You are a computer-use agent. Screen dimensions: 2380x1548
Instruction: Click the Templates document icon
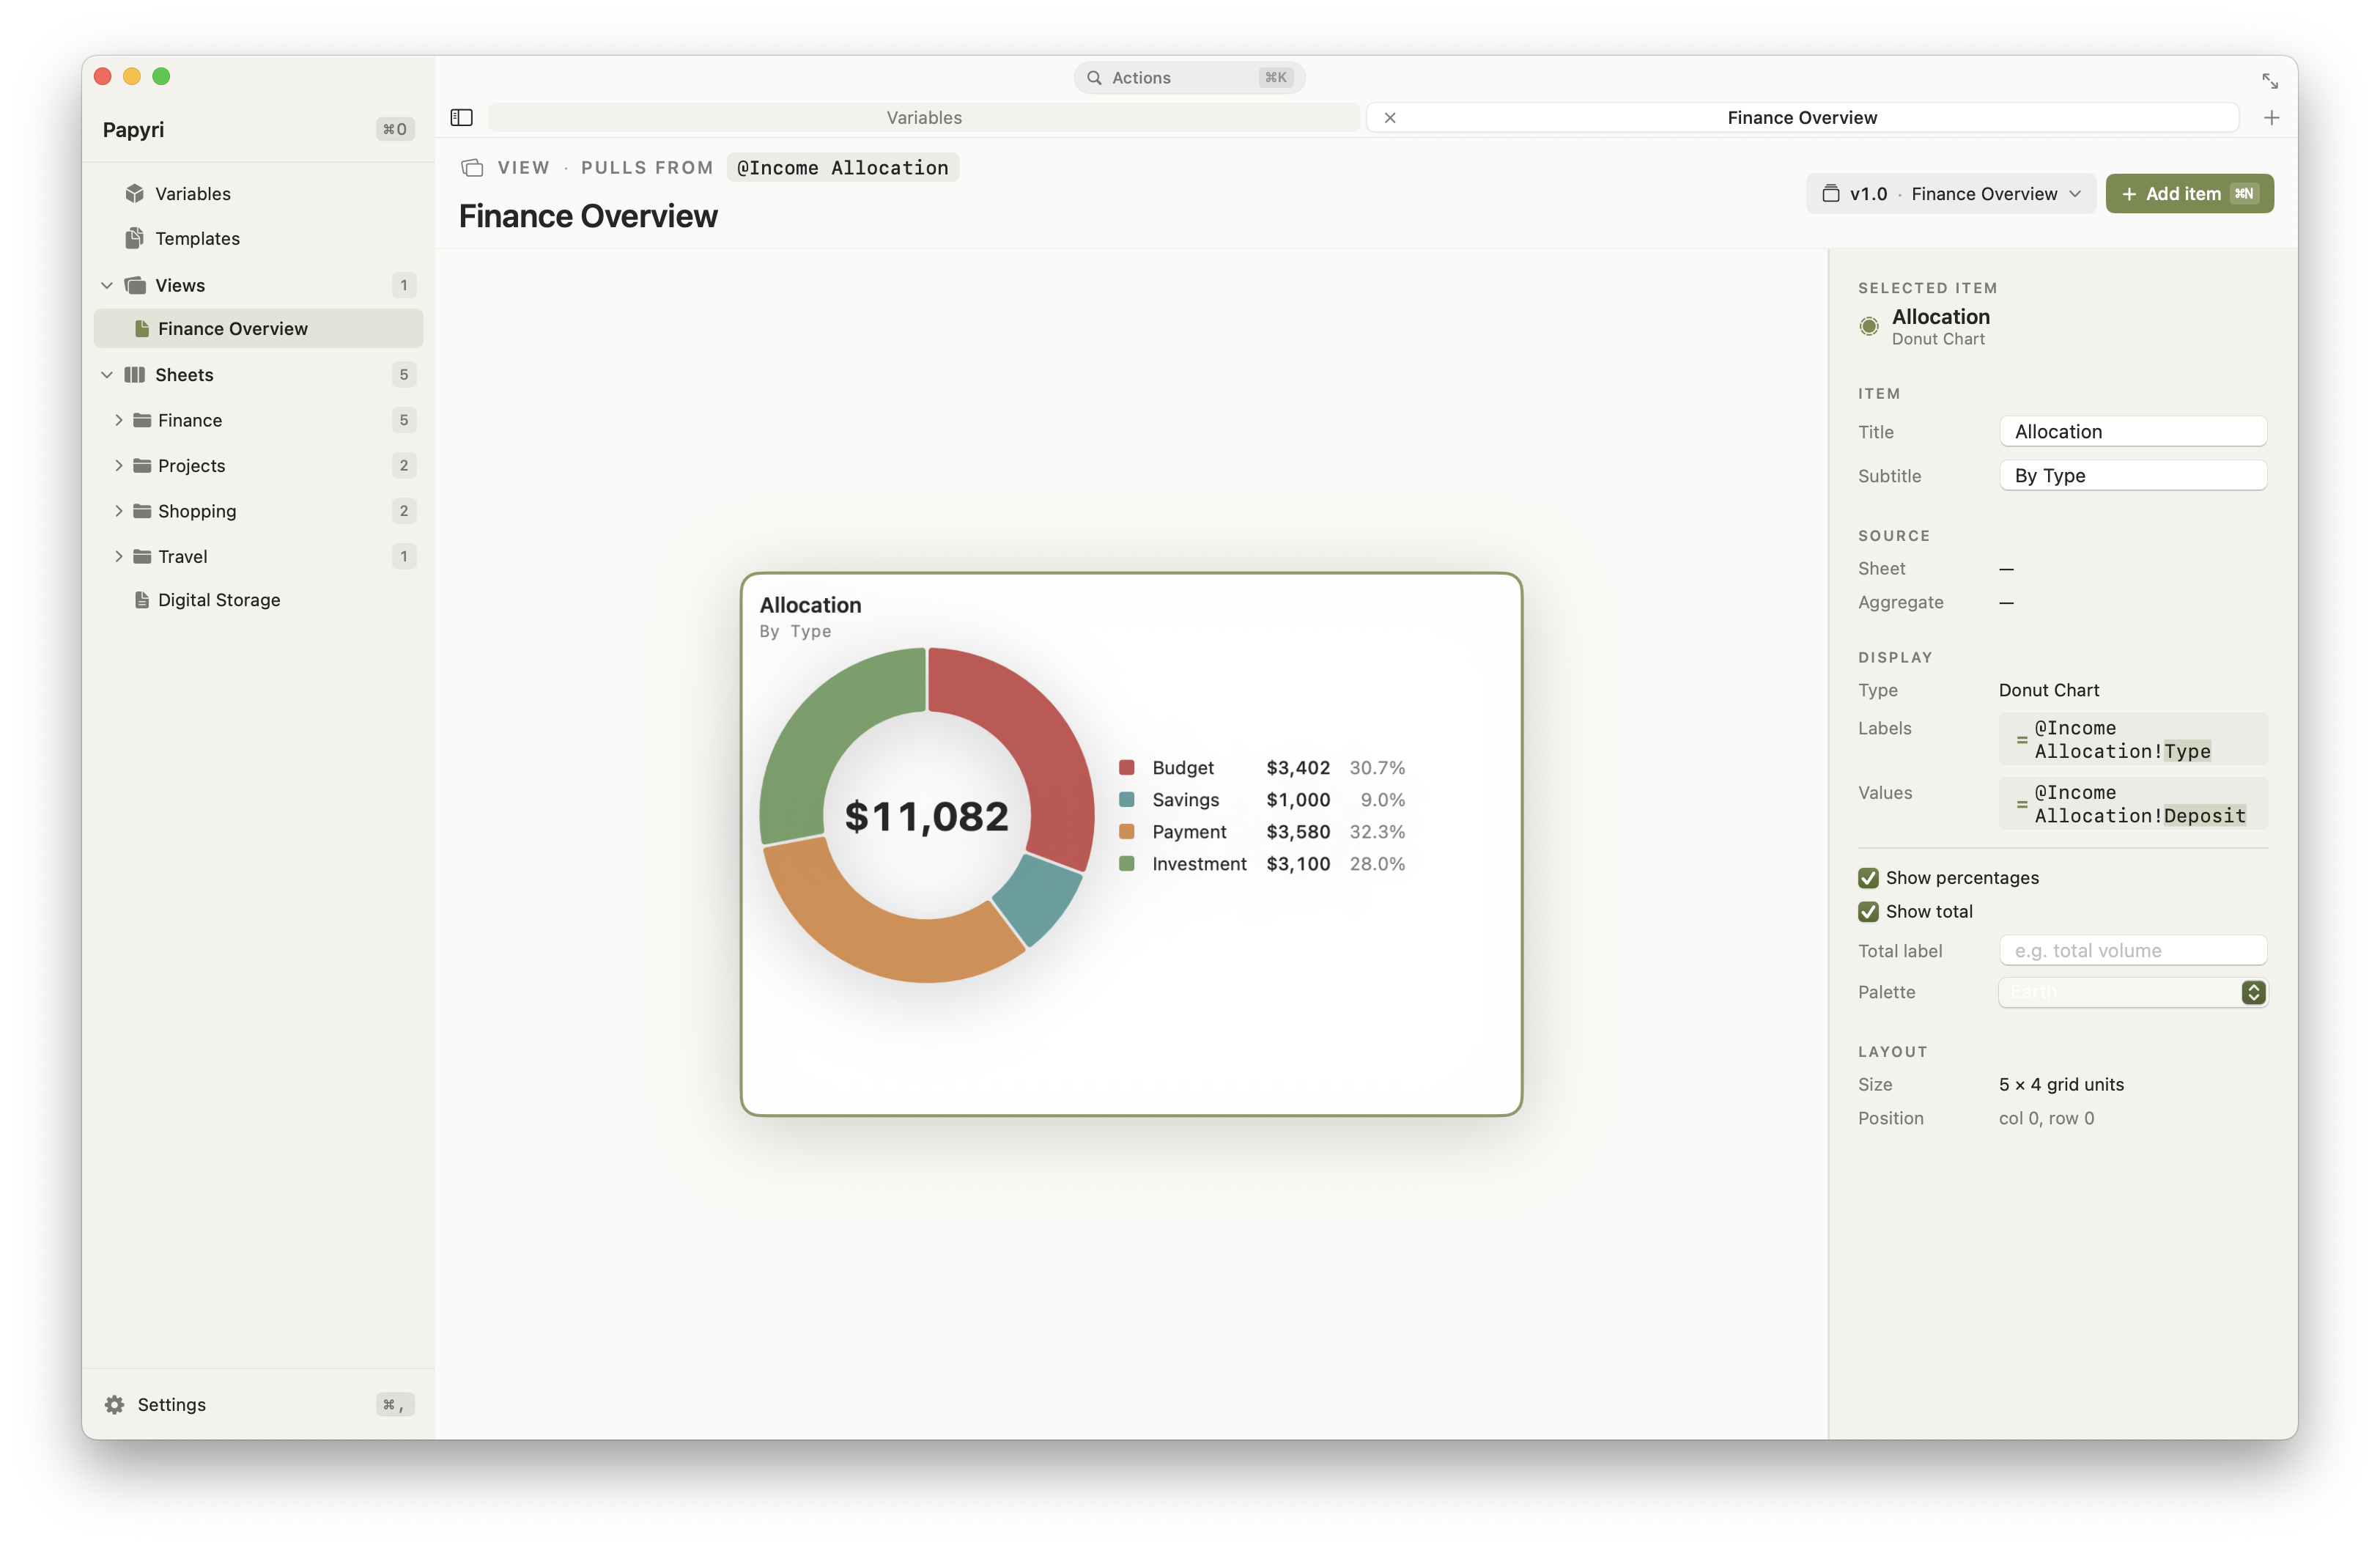coord(135,238)
